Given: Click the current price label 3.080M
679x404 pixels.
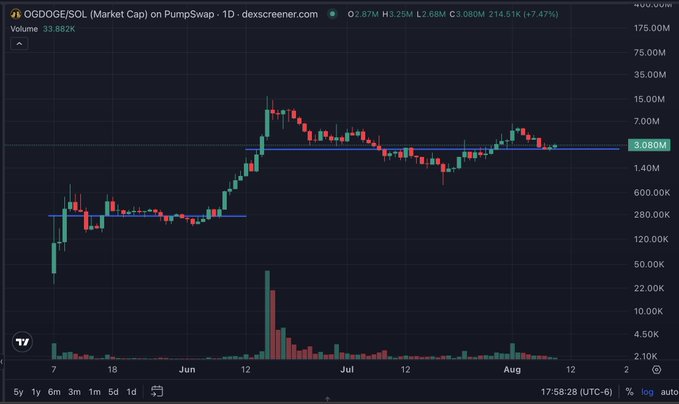Looking at the screenshot, I should (649, 145).
